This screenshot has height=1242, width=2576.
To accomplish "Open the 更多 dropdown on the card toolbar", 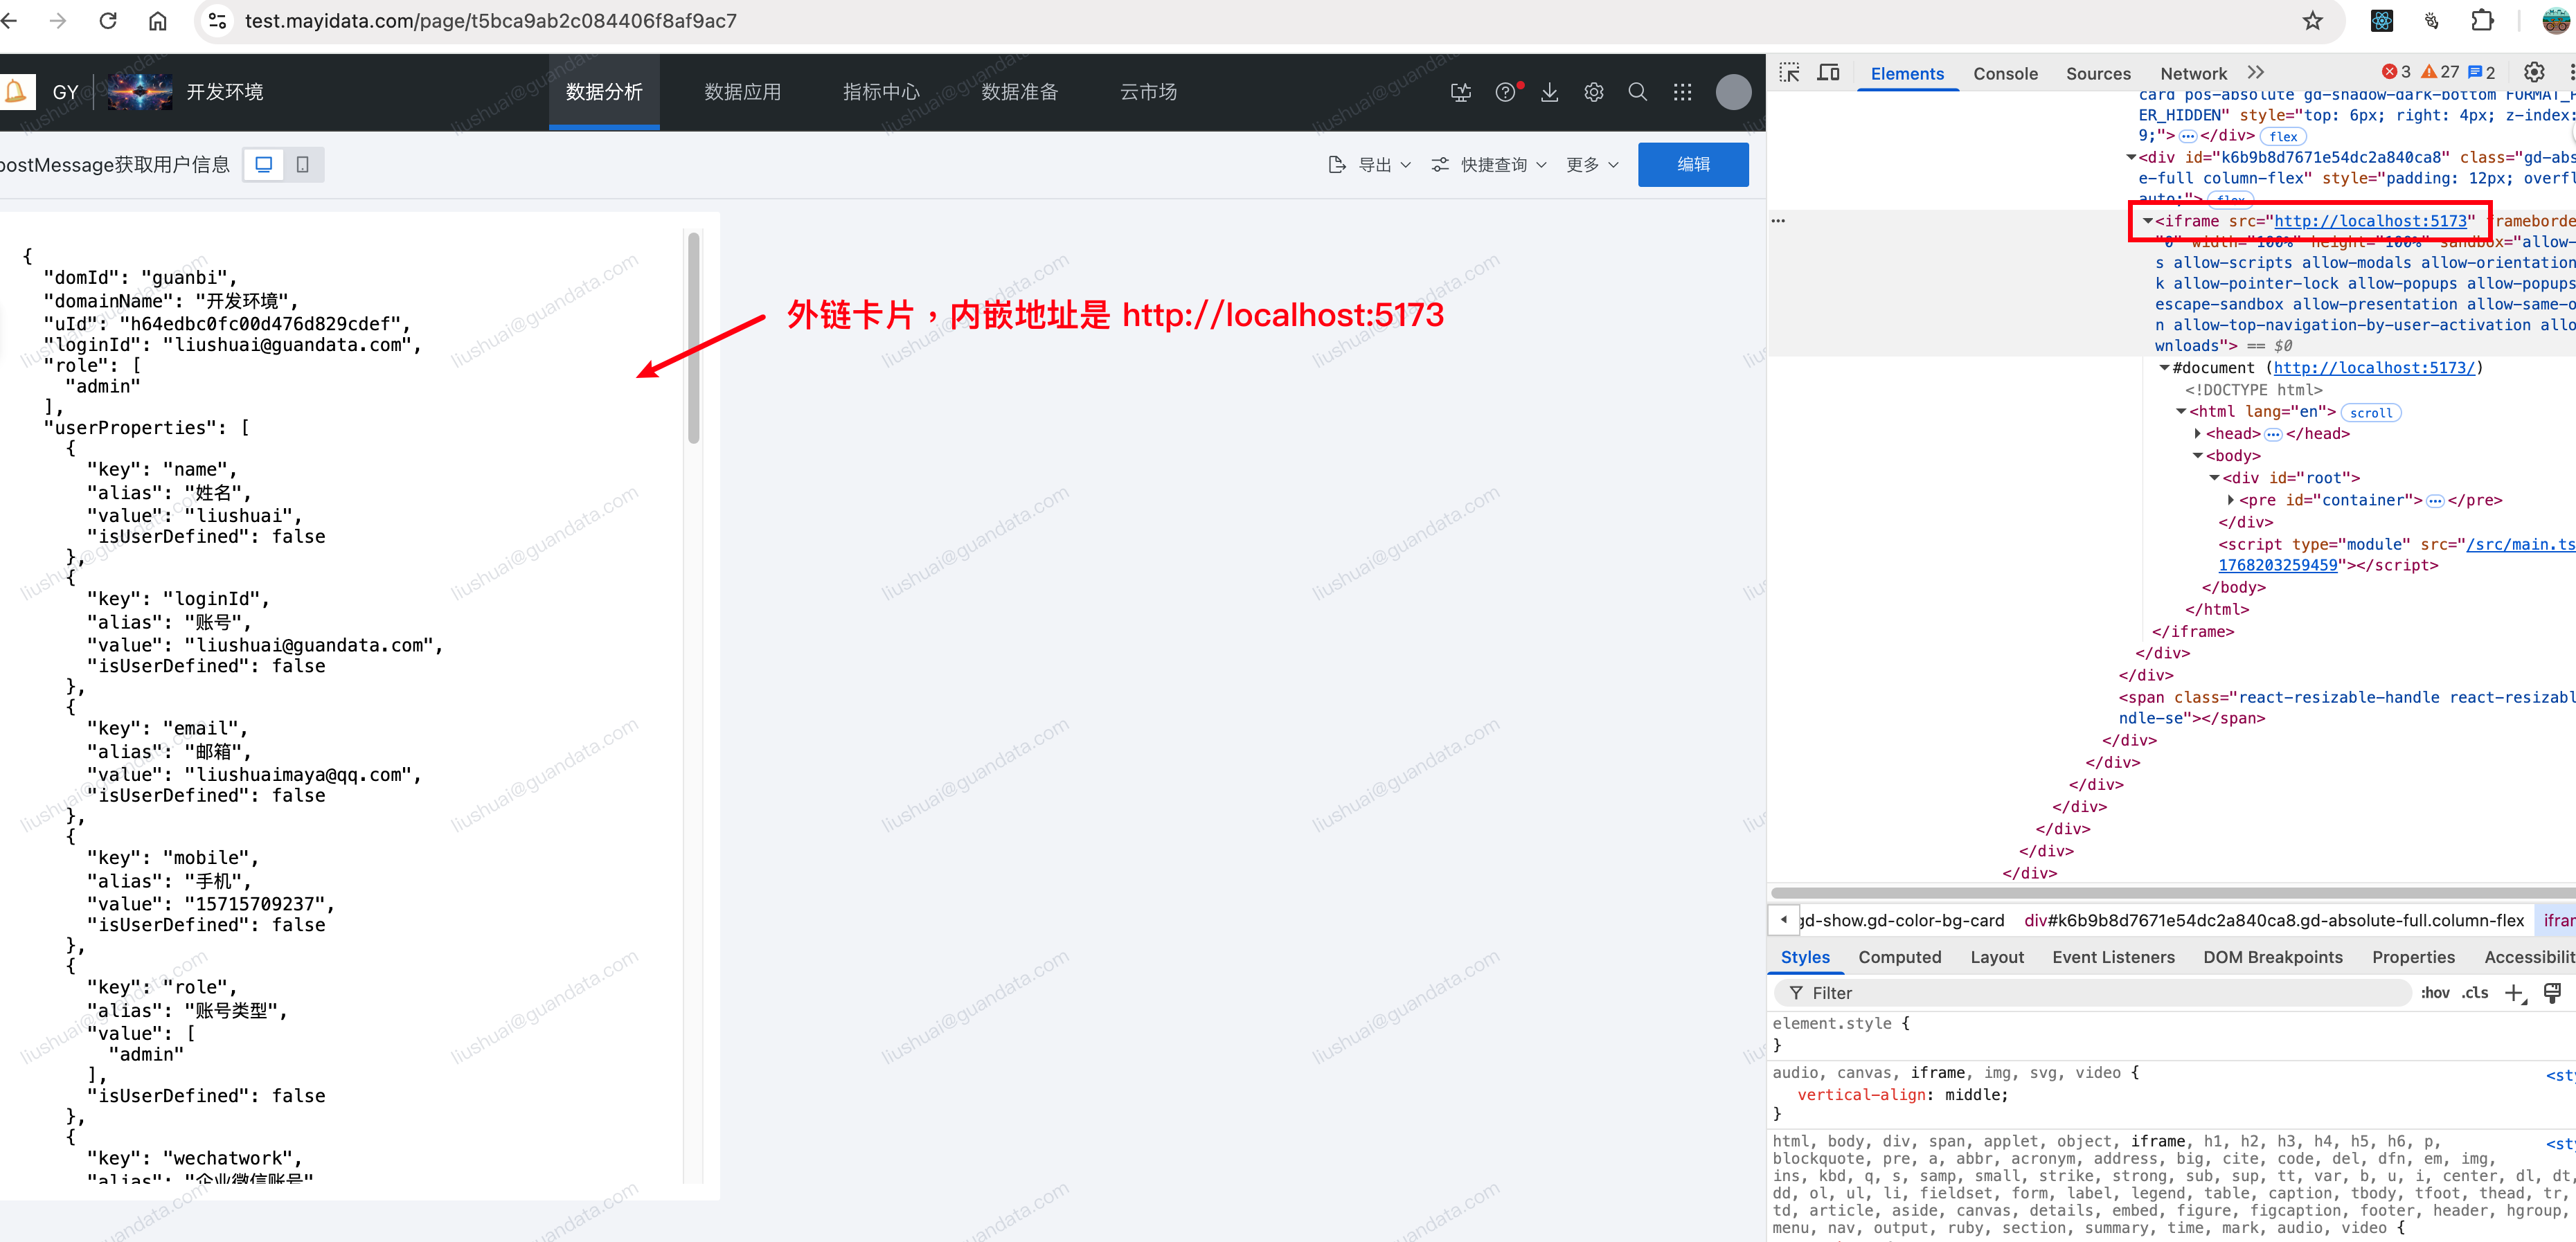I will click(1592, 164).
